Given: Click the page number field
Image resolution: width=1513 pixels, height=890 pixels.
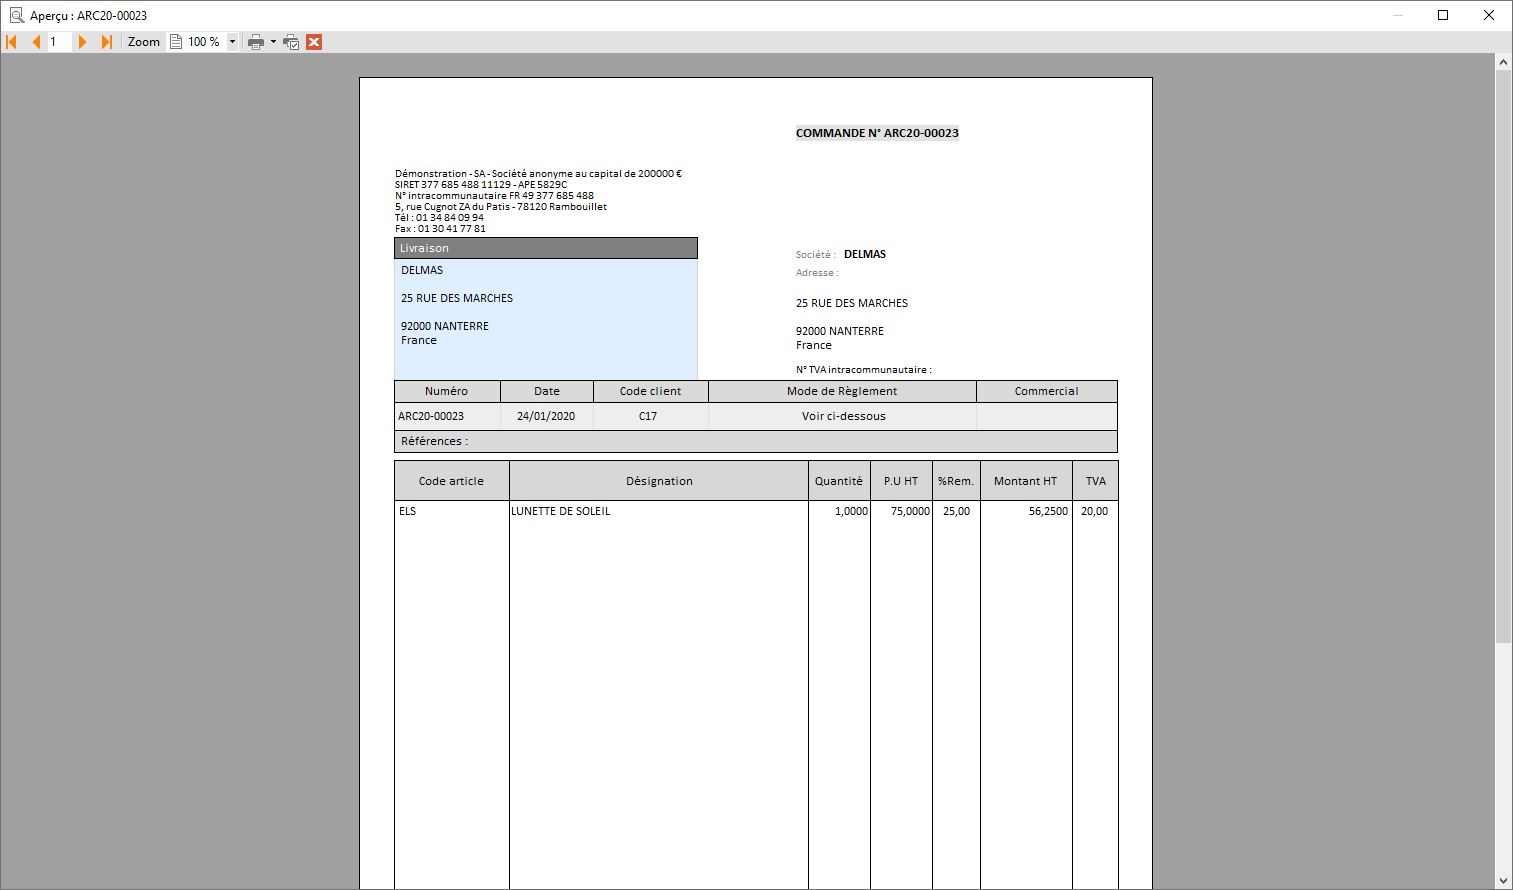Looking at the screenshot, I should click(x=60, y=42).
